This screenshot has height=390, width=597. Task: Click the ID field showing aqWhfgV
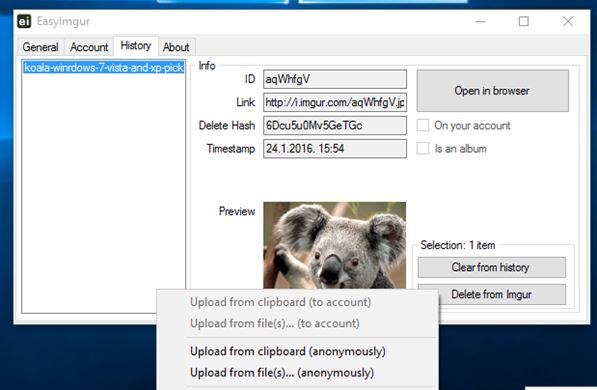335,79
